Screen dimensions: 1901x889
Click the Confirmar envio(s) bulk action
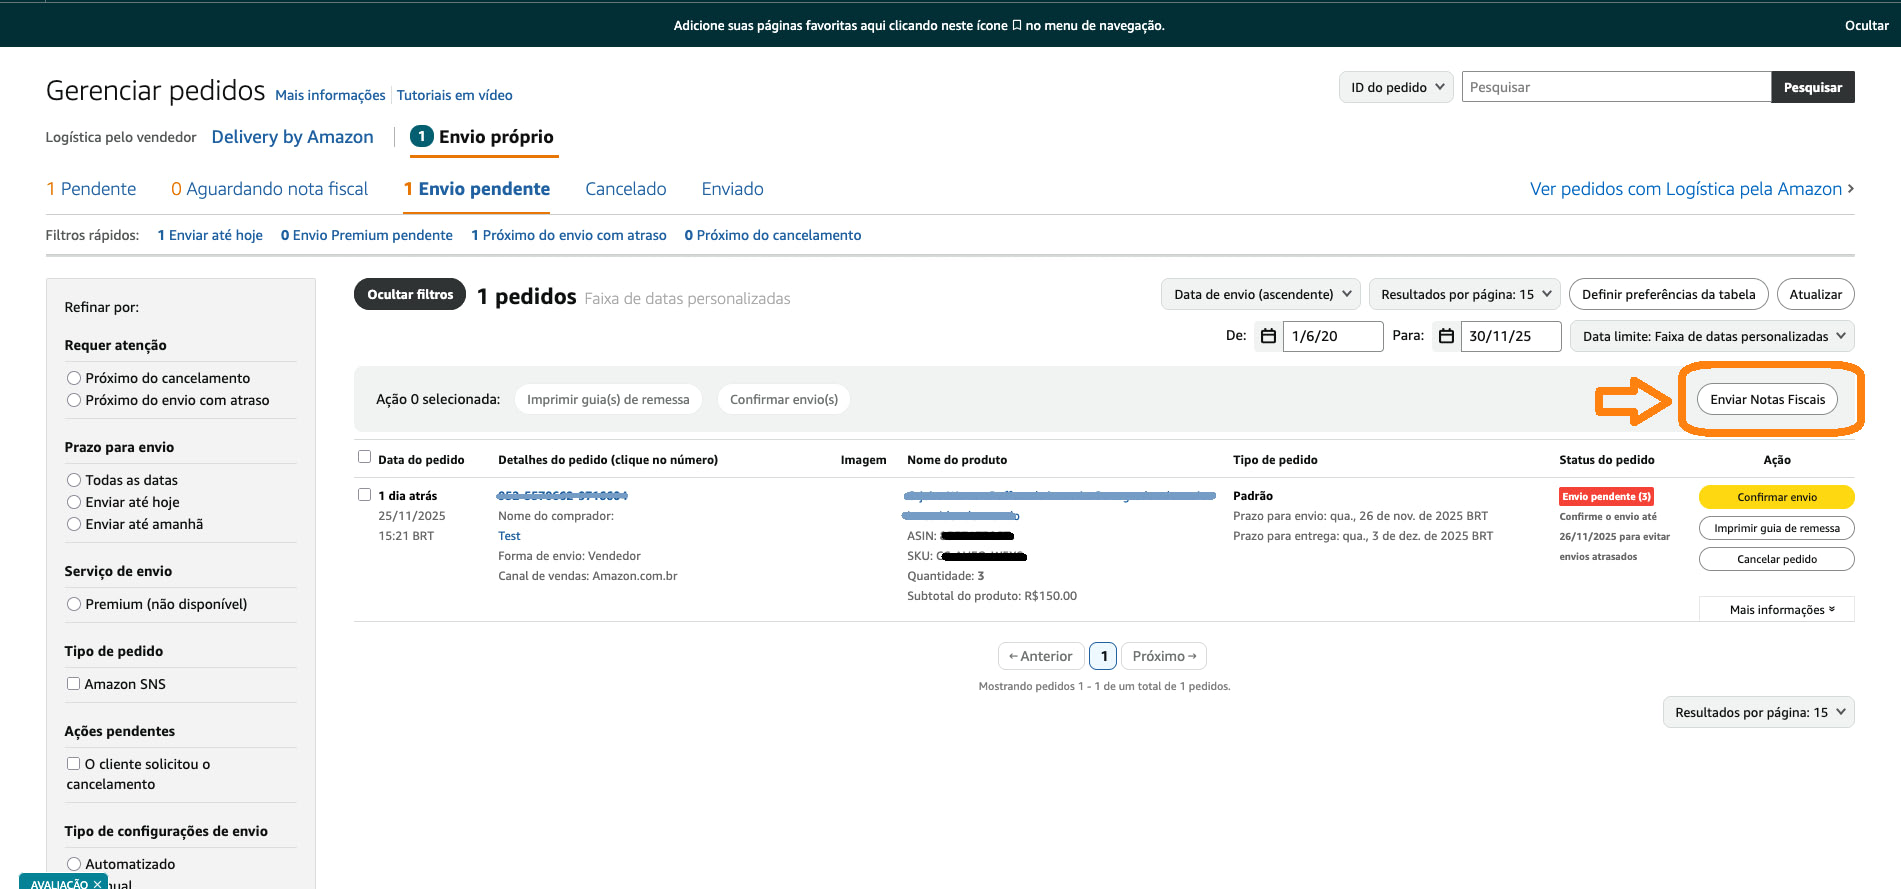coord(784,399)
